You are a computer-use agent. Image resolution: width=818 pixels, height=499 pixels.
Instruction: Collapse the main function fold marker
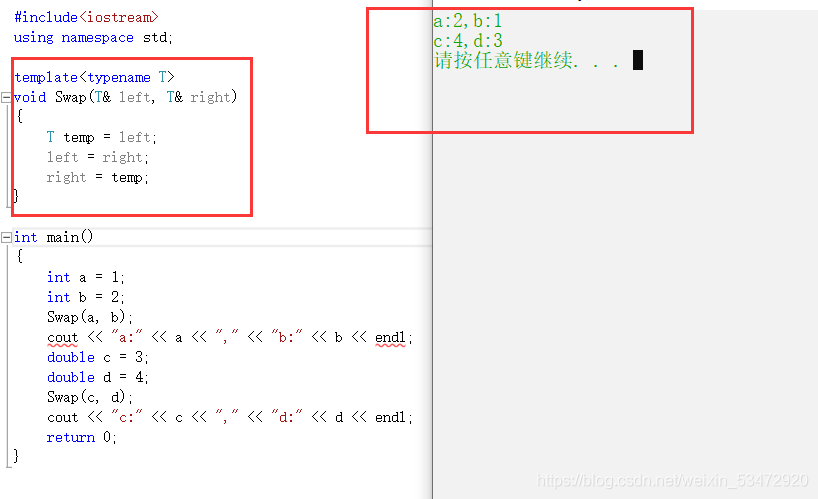[x=6, y=238]
